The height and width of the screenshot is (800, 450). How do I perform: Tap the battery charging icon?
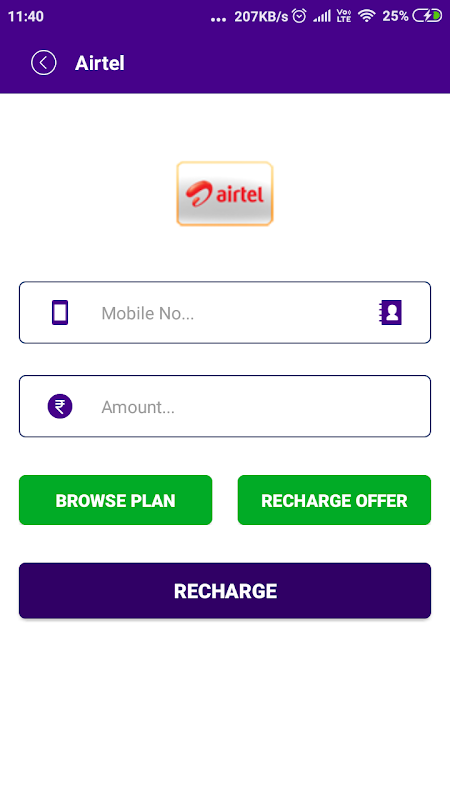(427, 16)
